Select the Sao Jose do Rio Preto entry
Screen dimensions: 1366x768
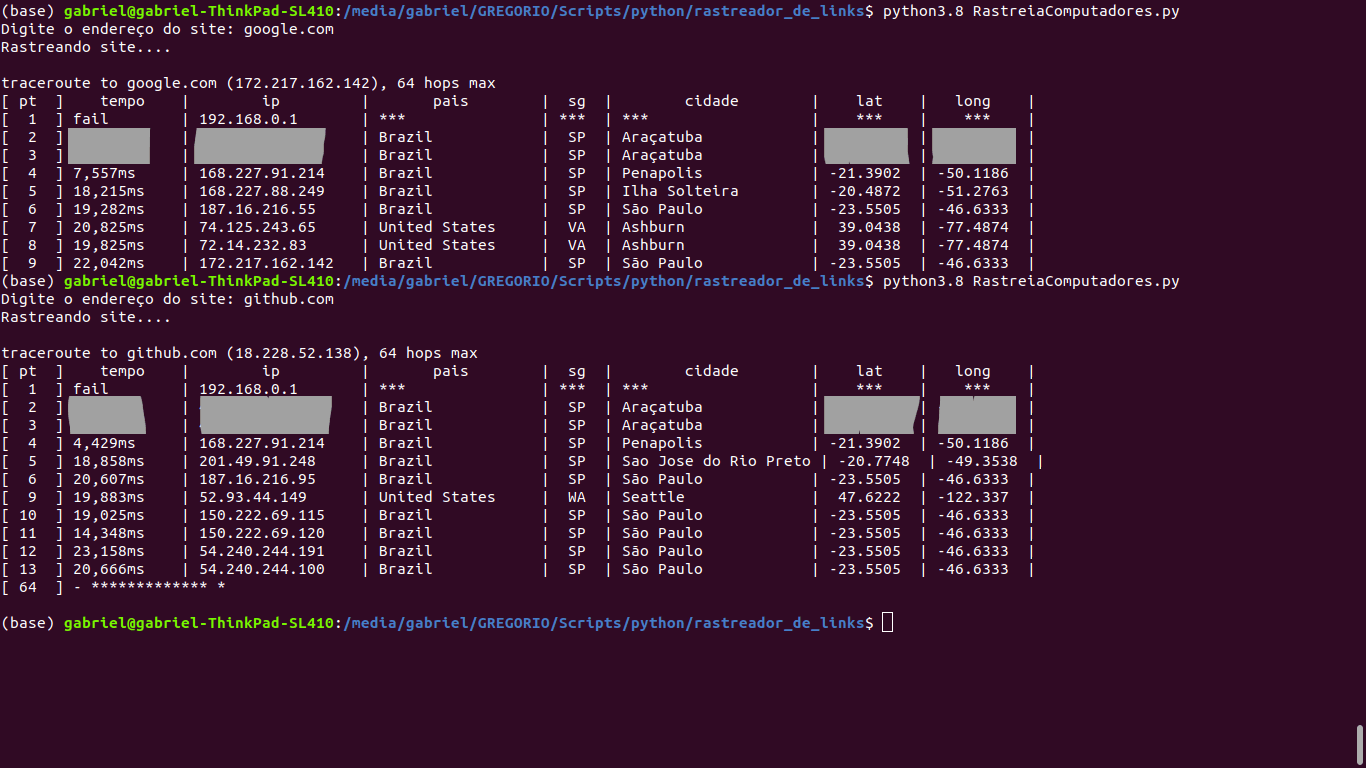pyautogui.click(x=716, y=461)
